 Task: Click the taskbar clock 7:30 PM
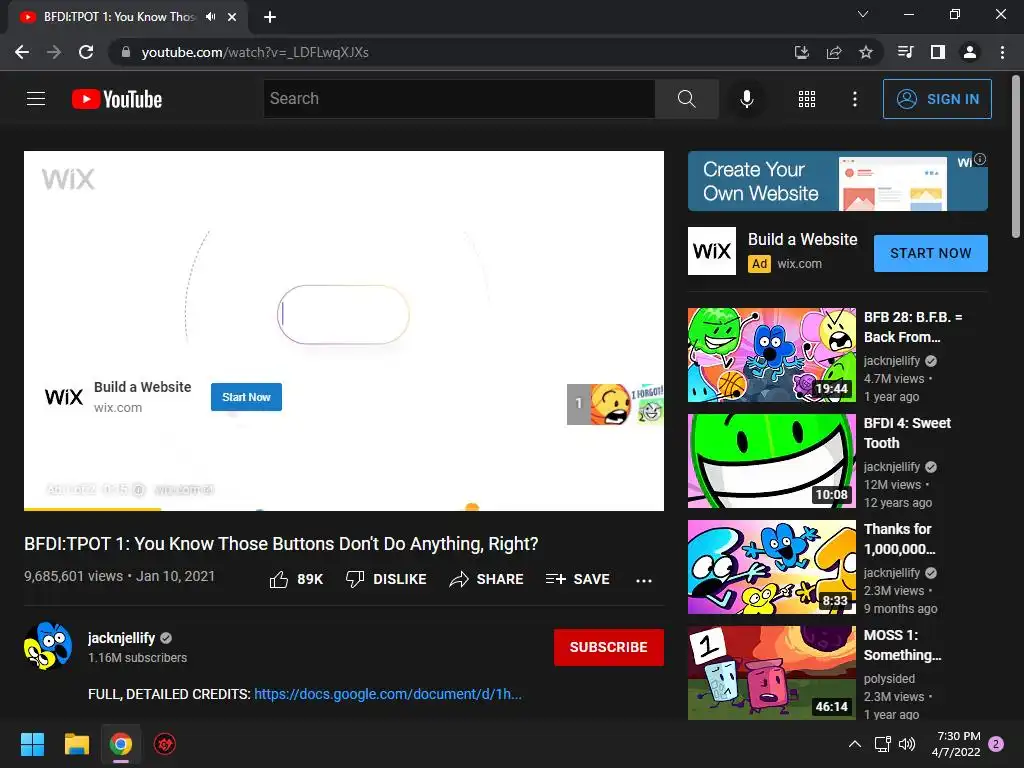coord(956,744)
